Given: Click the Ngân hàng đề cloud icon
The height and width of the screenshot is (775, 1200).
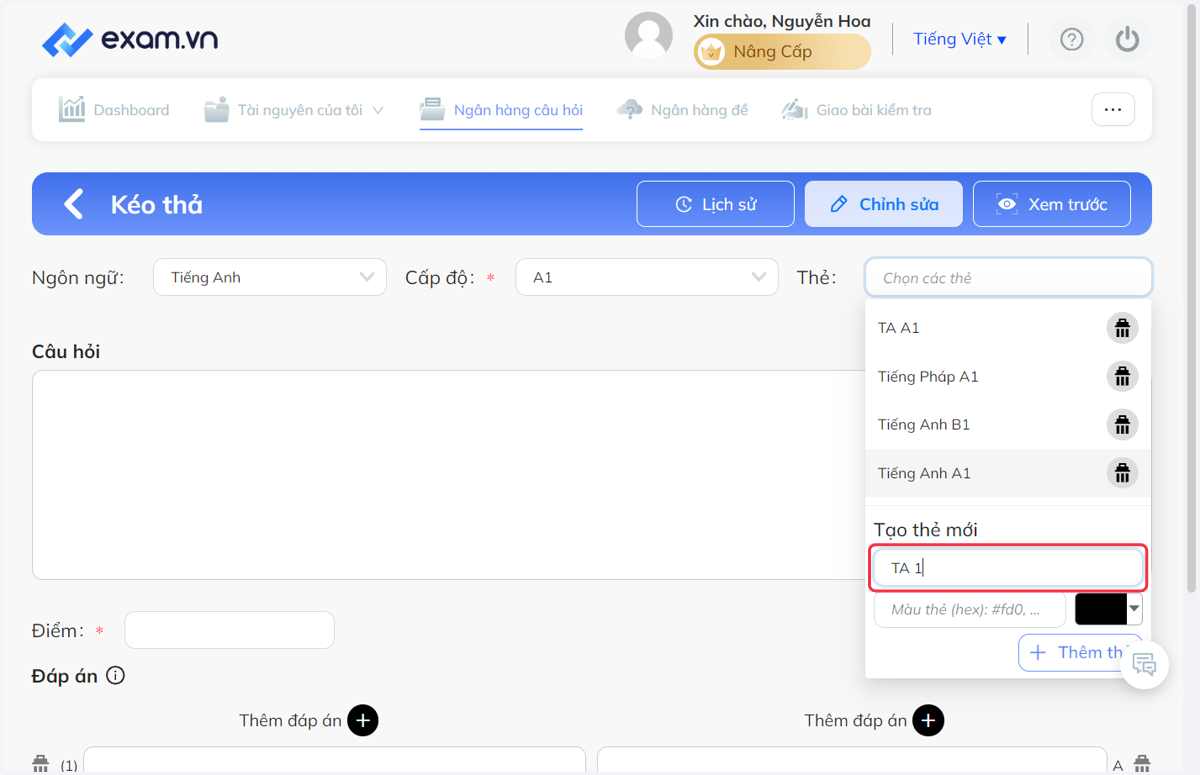Looking at the screenshot, I should coord(630,110).
